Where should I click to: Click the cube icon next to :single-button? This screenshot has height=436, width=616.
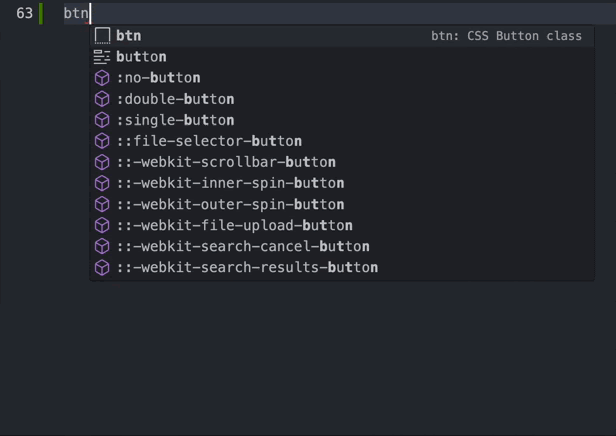pyautogui.click(x=102, y=120)
